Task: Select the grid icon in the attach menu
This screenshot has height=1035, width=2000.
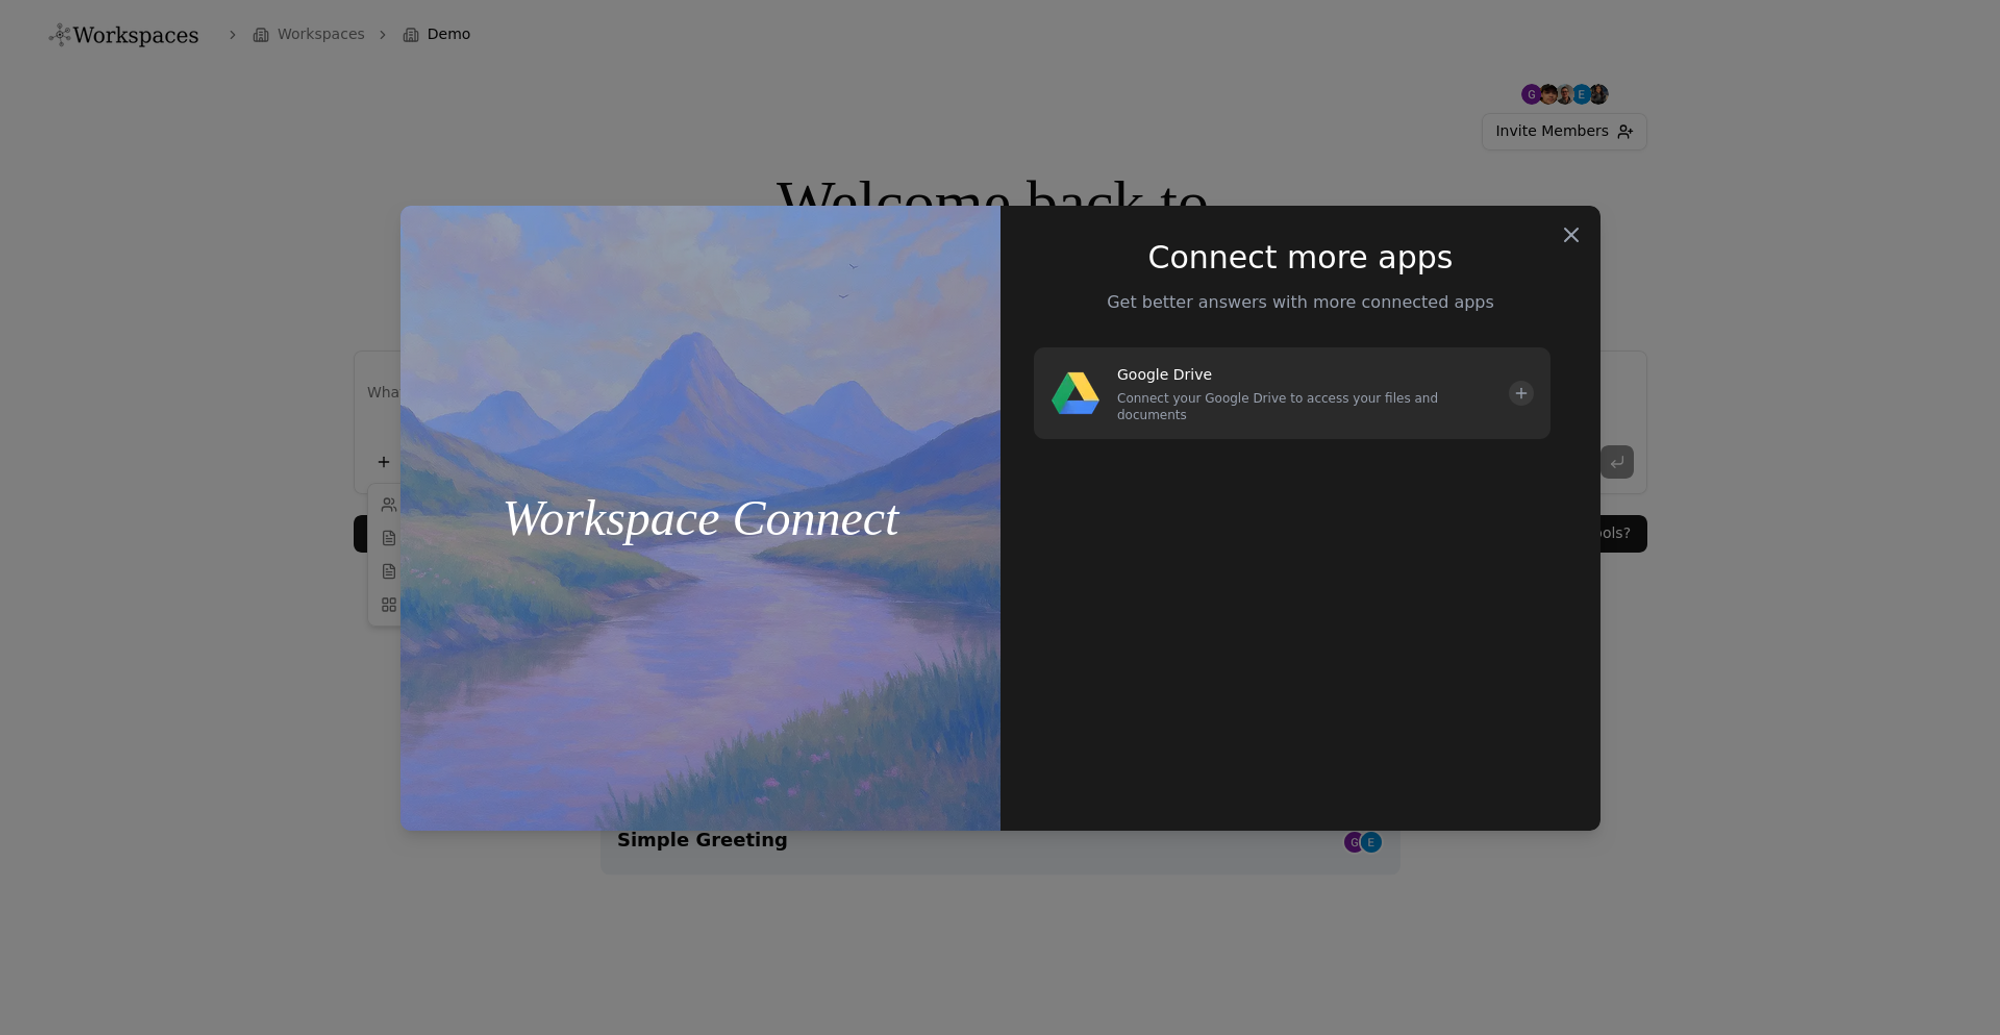Action: point(389,605)
